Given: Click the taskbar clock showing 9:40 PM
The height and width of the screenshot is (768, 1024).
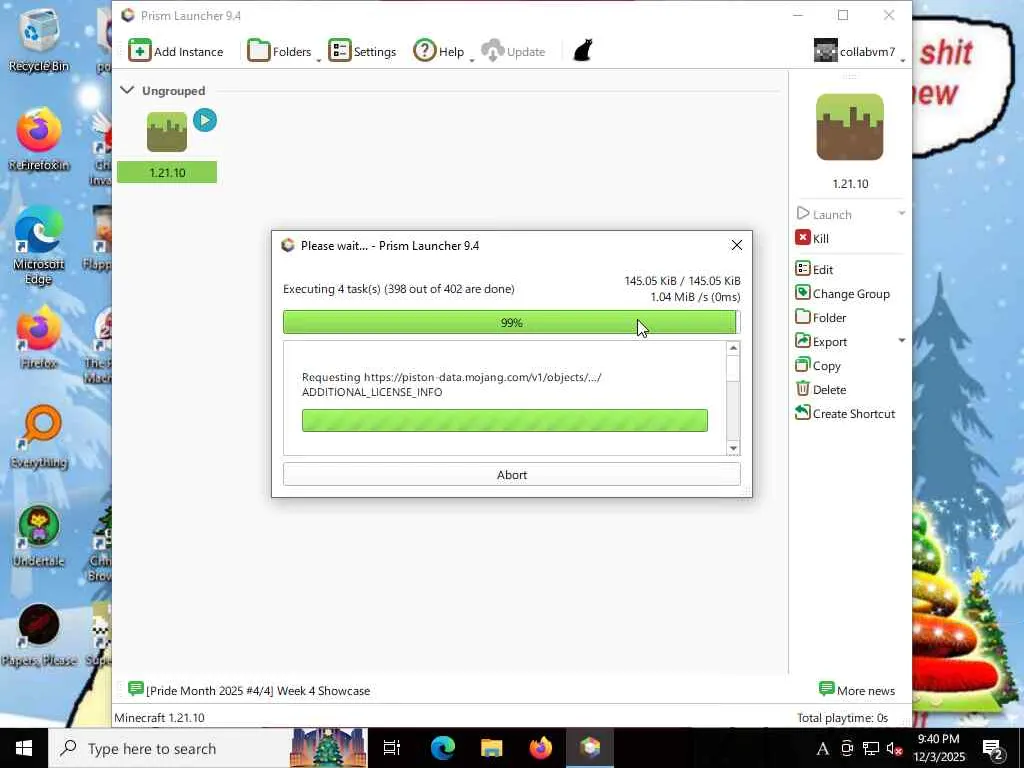Looking at the screenshot, I should 938,748.
